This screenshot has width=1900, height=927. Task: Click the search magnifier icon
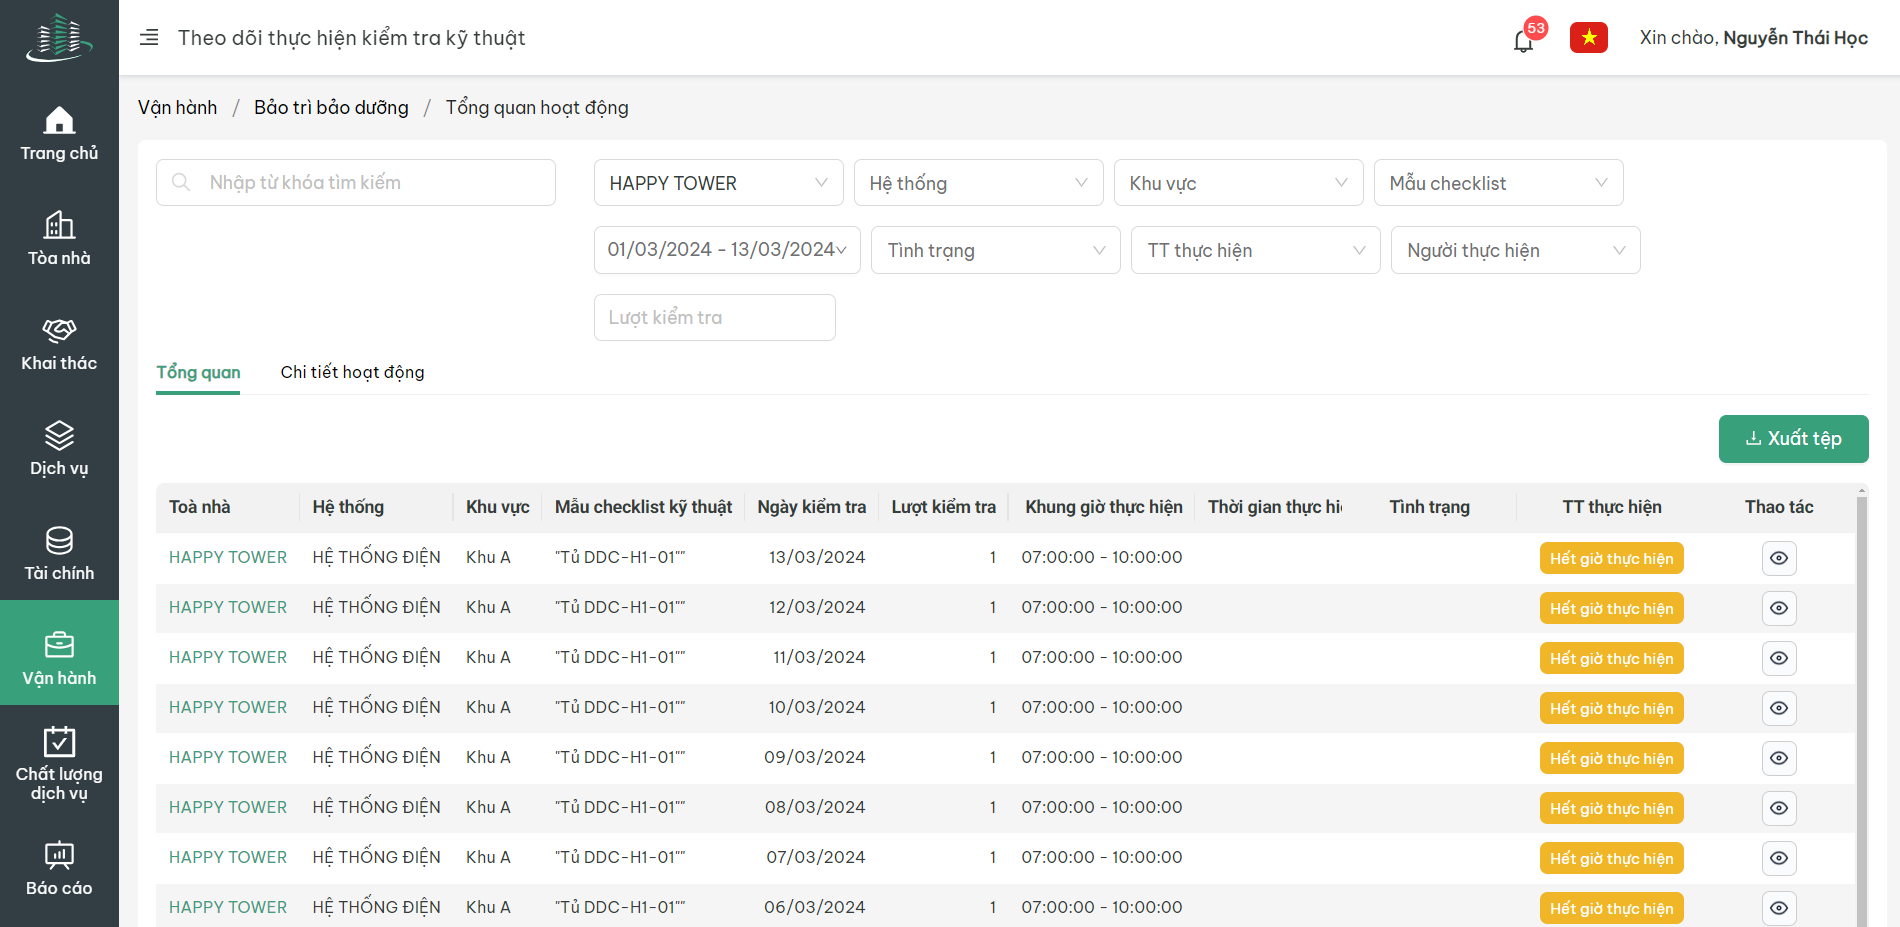(x=181, y=182)
